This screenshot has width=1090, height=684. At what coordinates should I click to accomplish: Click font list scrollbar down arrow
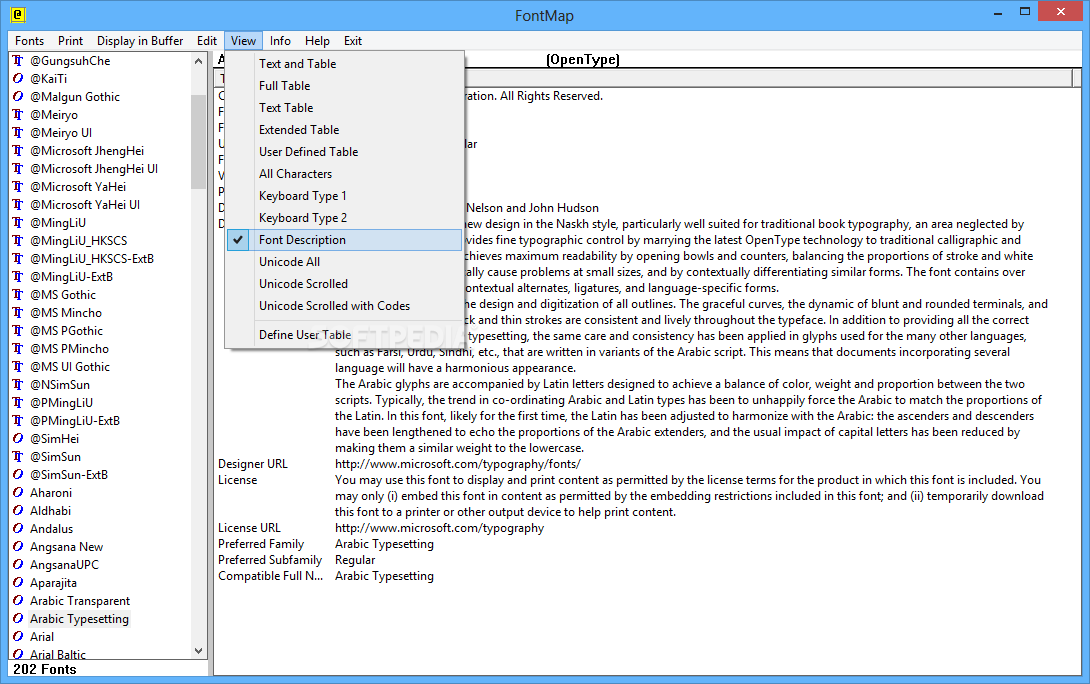pos(199,651)
